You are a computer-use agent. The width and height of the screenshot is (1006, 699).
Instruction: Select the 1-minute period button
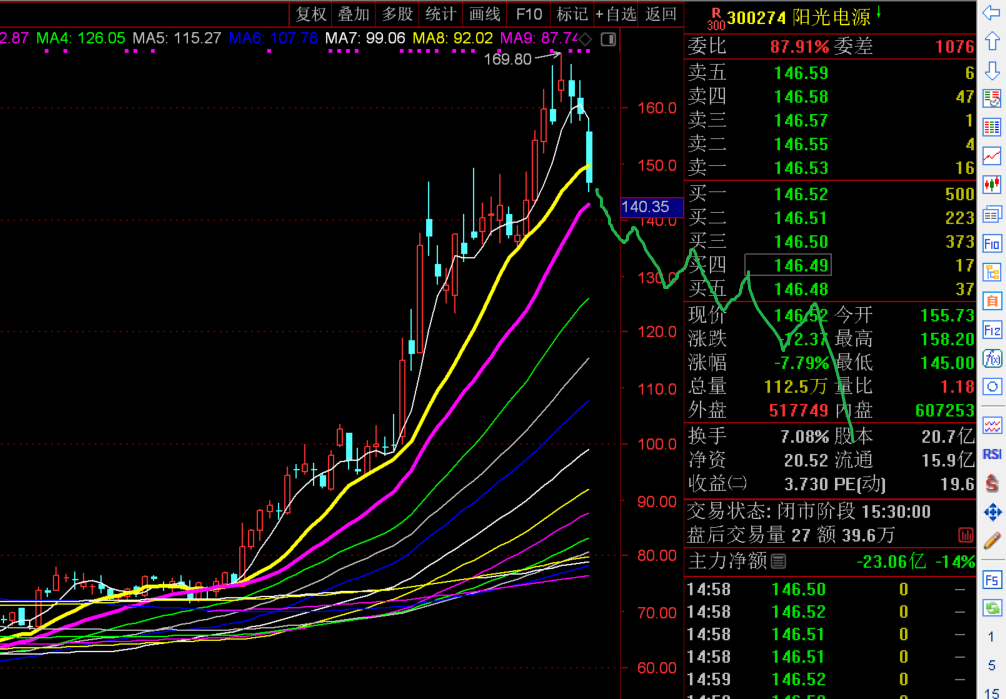[992, 637]
